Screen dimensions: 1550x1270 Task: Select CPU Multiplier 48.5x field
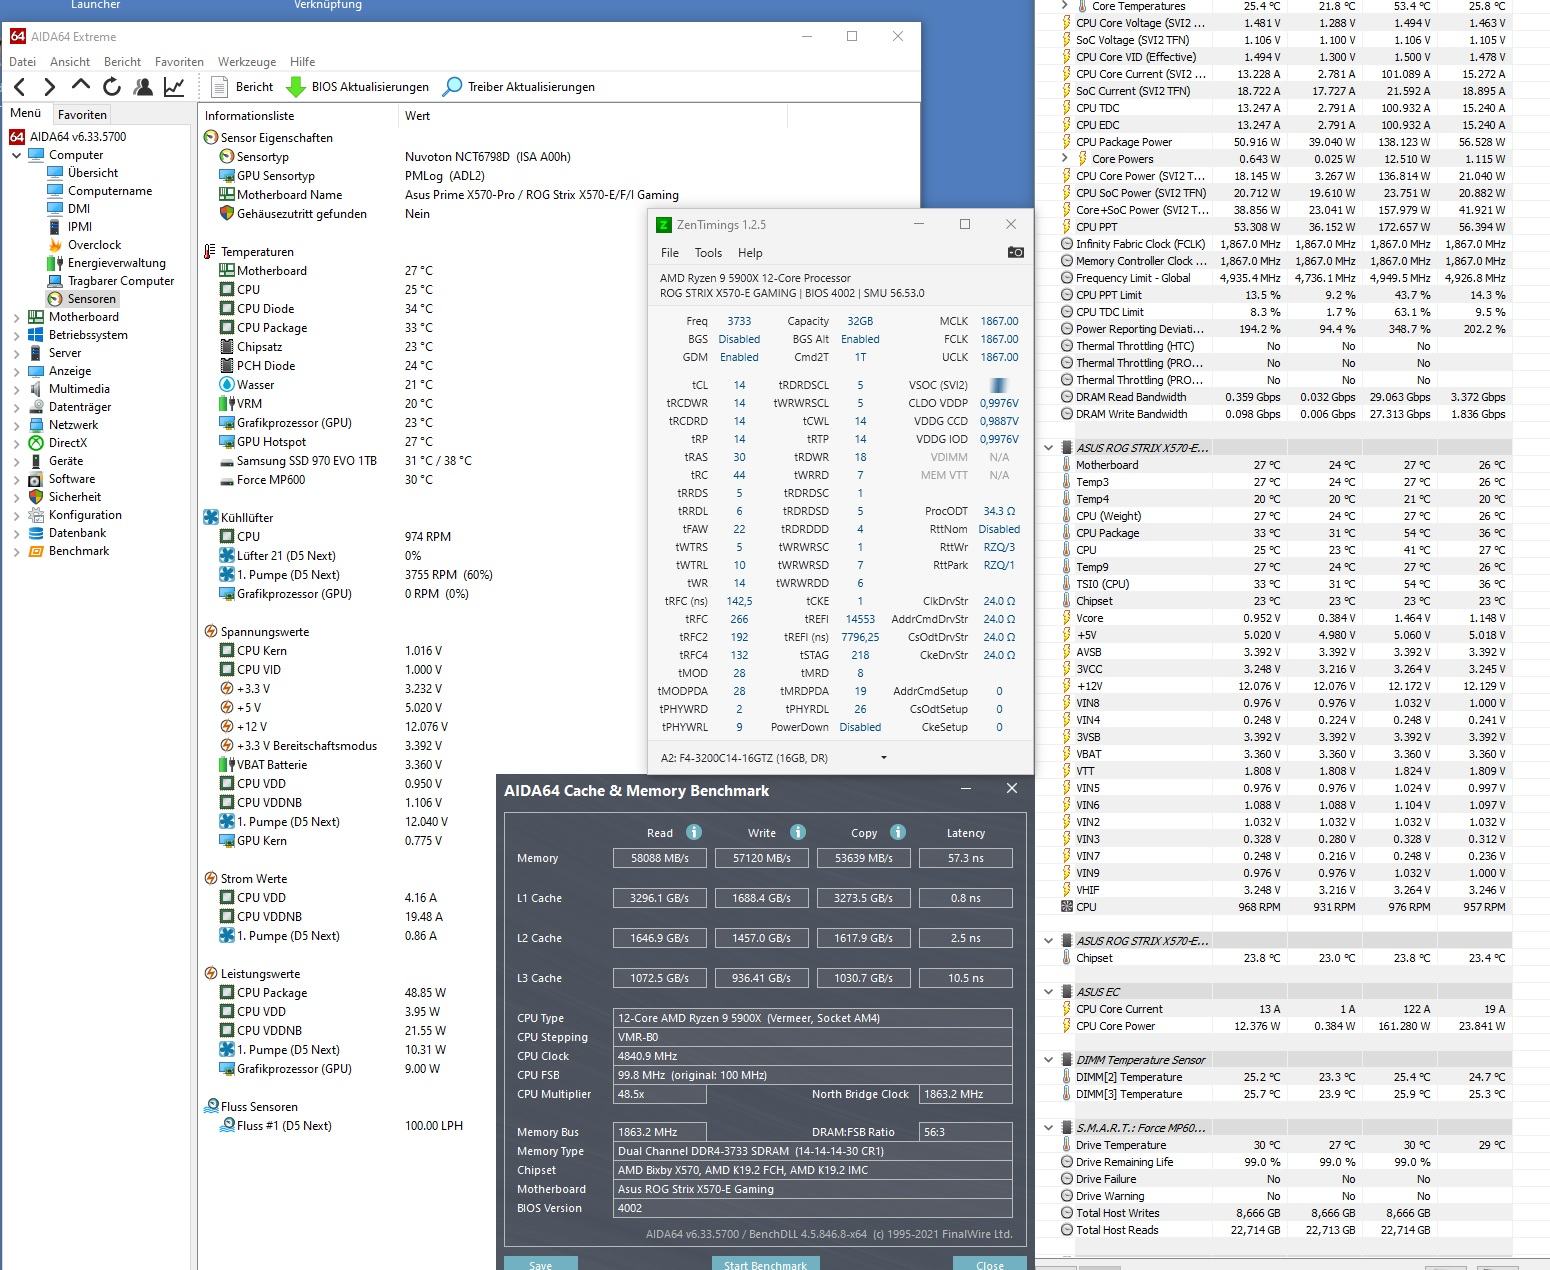(x=660, y=1094)
